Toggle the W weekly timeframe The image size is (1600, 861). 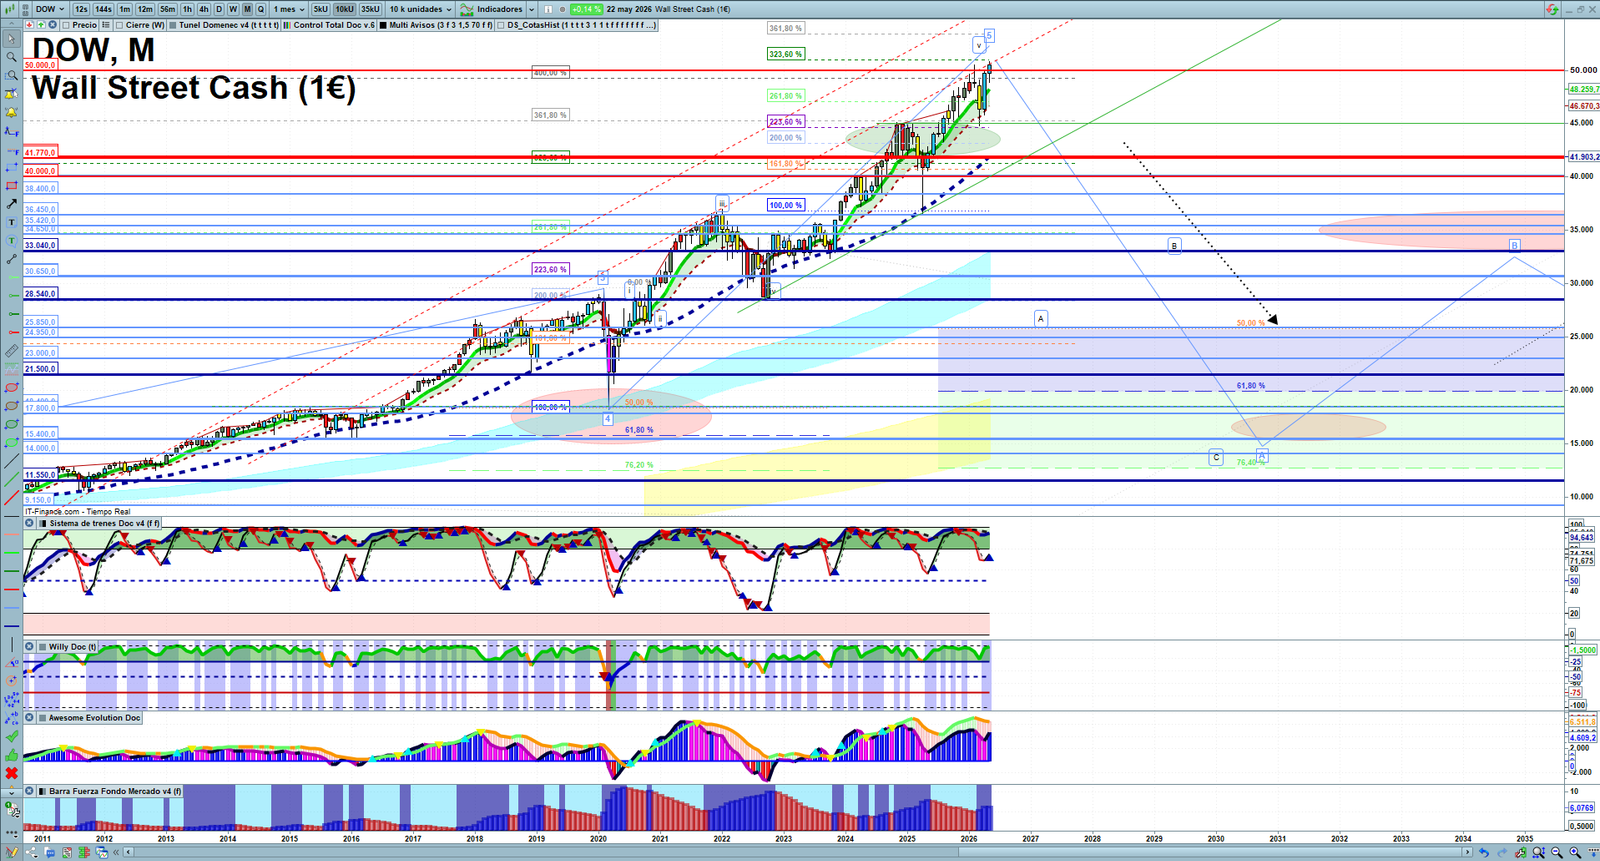click(x=233, y=9)
